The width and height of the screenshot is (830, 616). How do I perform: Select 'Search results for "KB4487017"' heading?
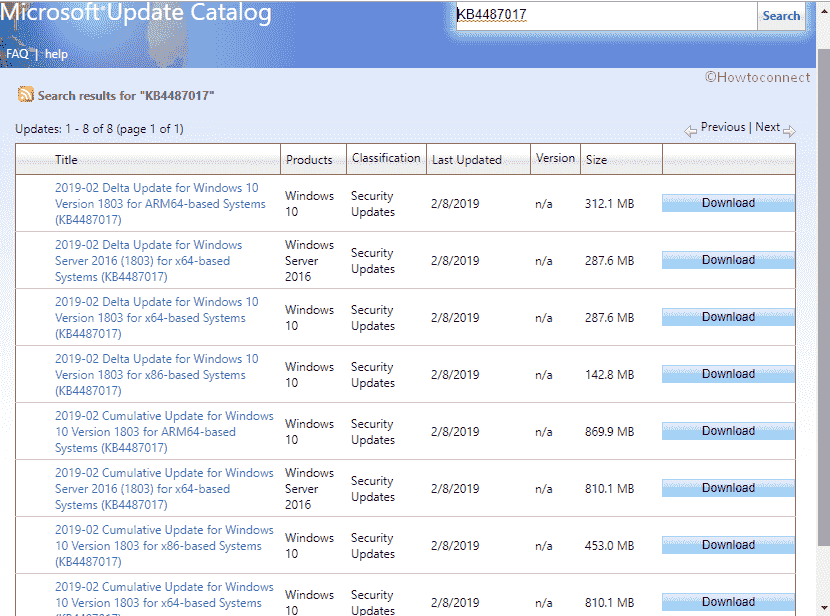[126, 96]
